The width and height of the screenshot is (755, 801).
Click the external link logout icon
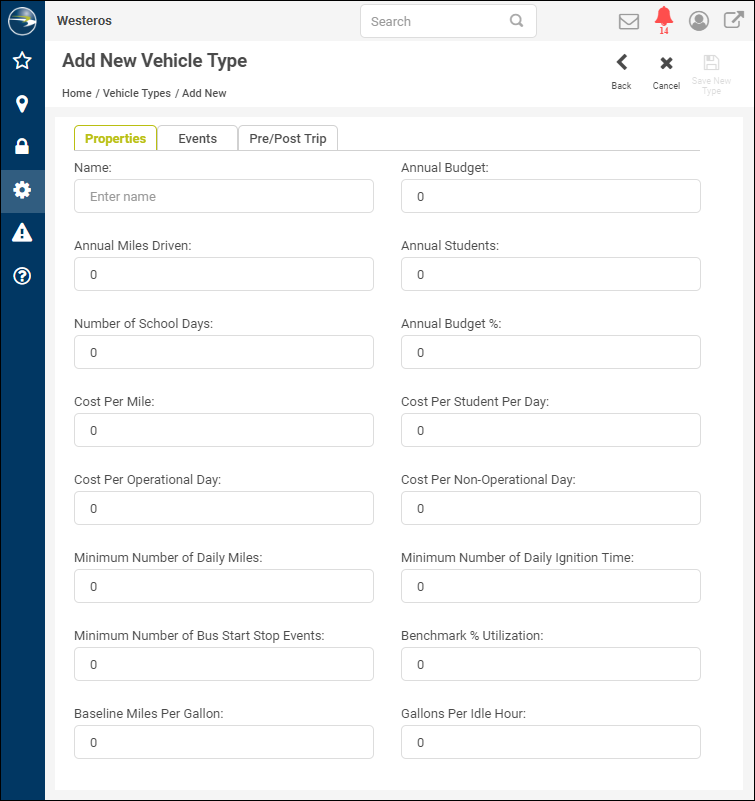pyautogui.click(x=733, y=20)
